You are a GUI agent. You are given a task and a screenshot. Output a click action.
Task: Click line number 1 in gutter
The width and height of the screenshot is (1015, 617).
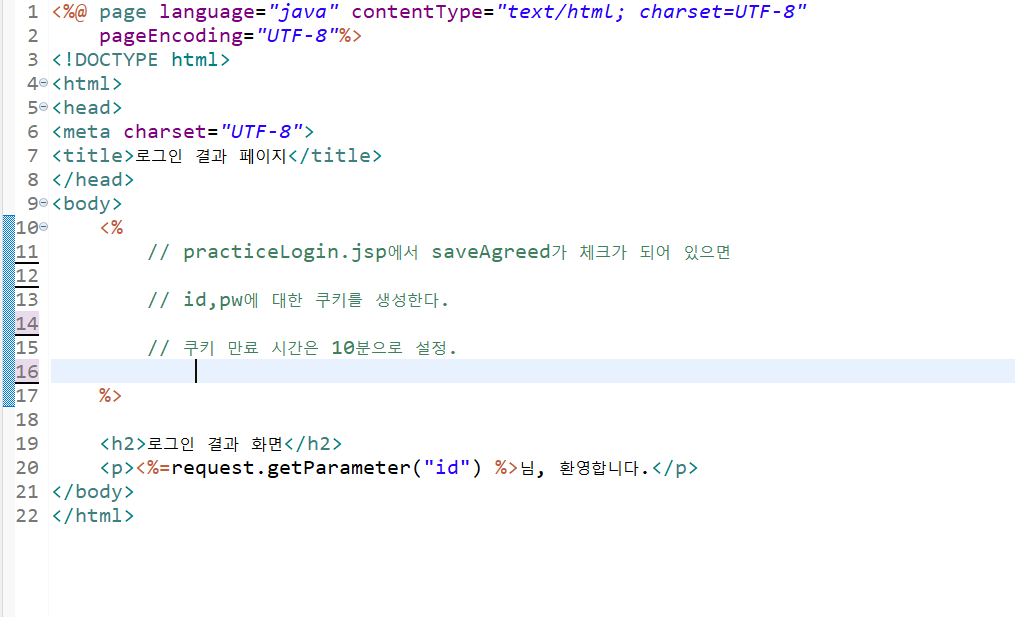(32, 12)
